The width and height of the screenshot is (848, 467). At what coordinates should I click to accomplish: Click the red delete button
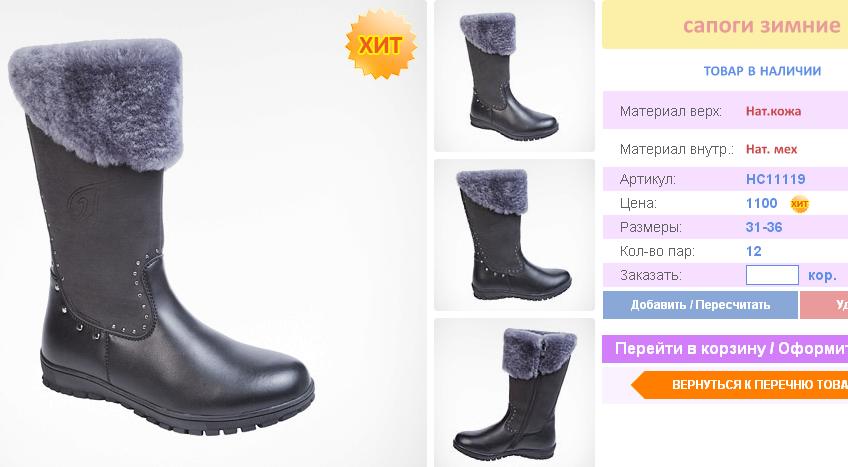pyautogui.click(x=824, y=305)
